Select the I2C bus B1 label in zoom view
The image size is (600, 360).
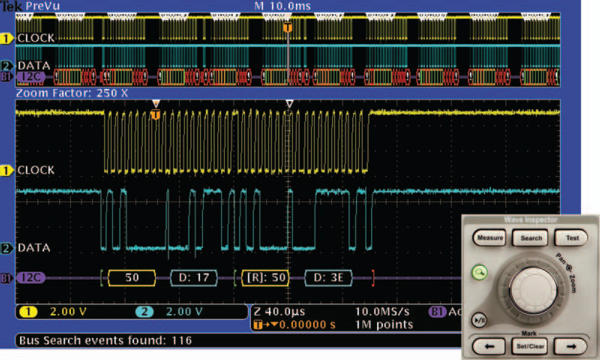click(30, 278)
